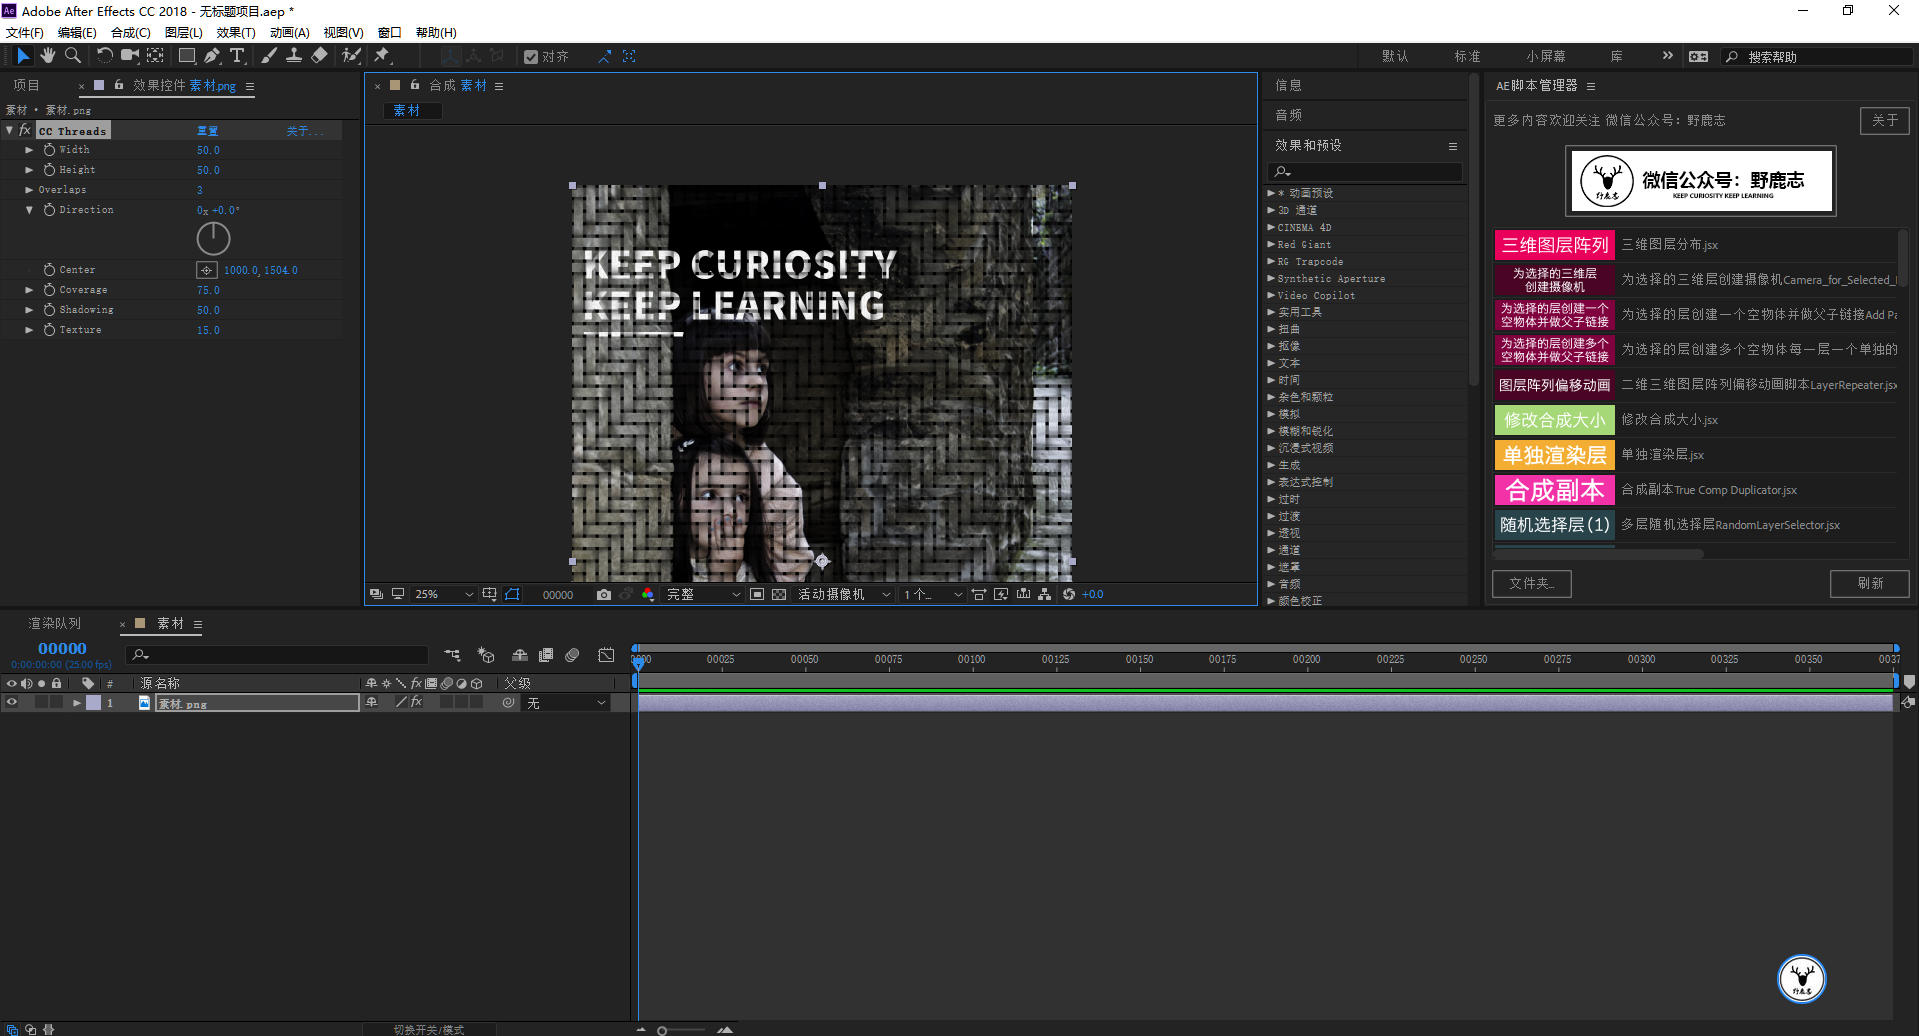Image resolution: width=1919 pixels, height=1036 pixels.
Task: Select the Pan Behind anchor point tool
Action: pos(155,56)
